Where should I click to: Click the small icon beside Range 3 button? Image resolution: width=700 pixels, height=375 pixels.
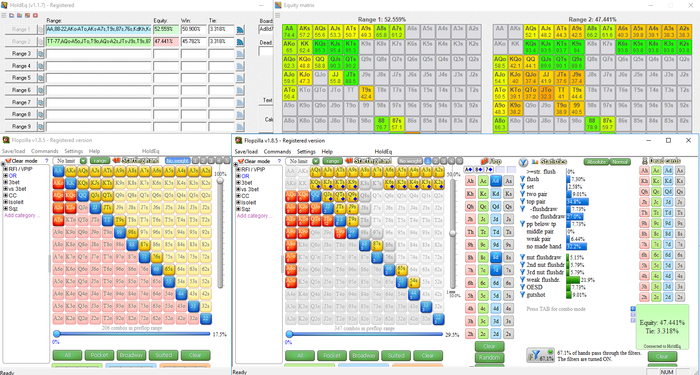tap(40, 54)
